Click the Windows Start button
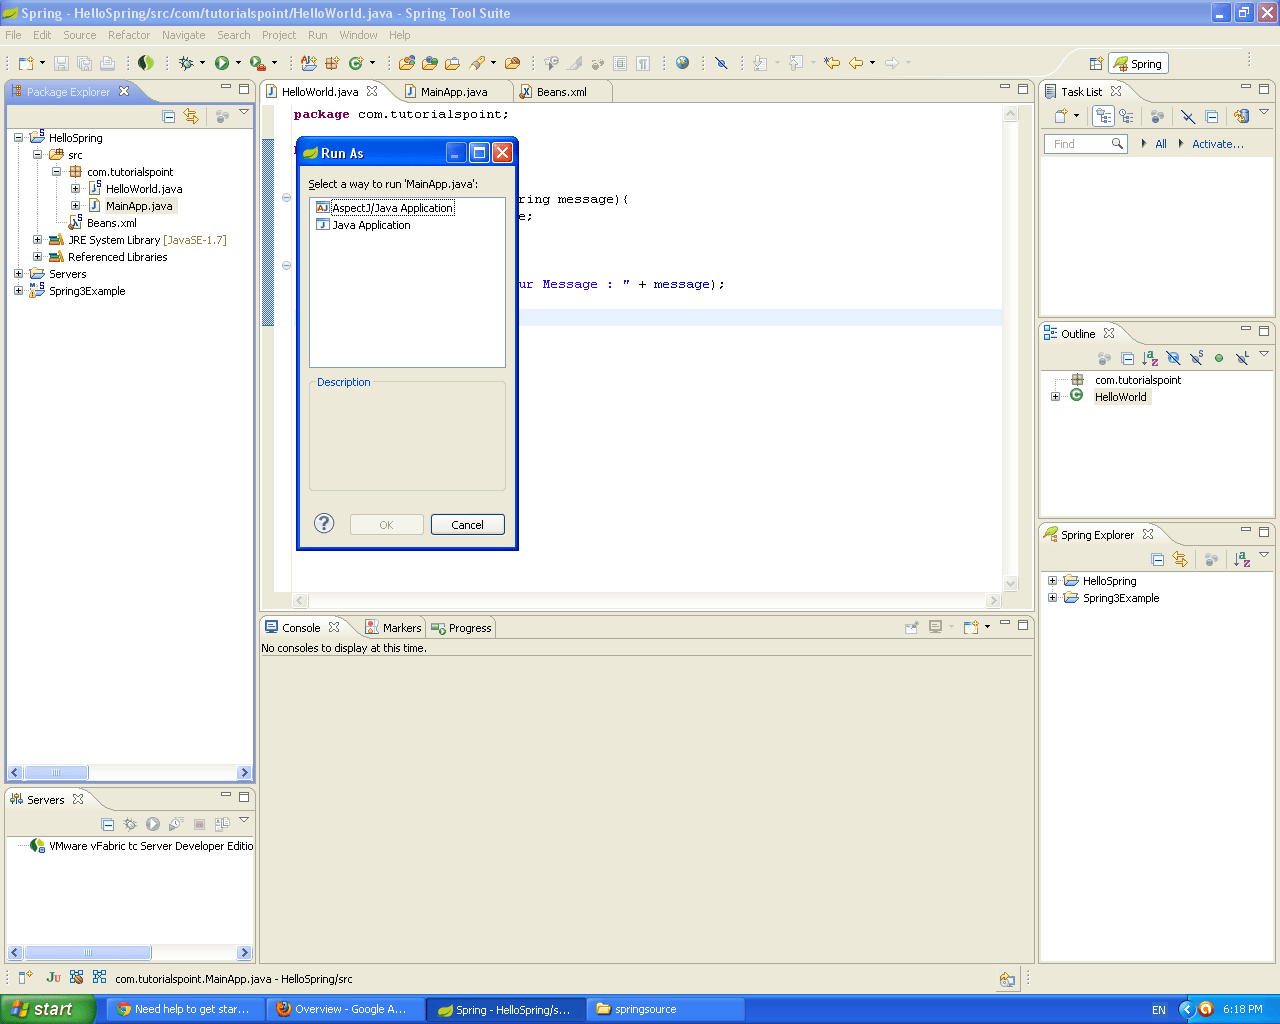1280x1024 pixels. point(48,1009)
